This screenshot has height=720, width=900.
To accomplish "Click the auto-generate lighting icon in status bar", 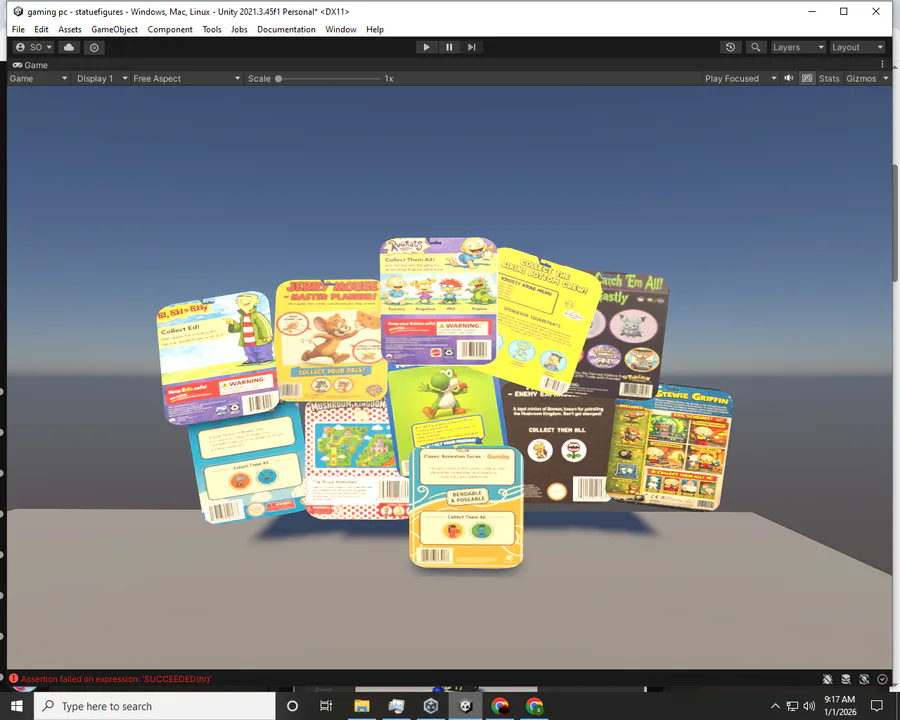I will click(864, 679).
